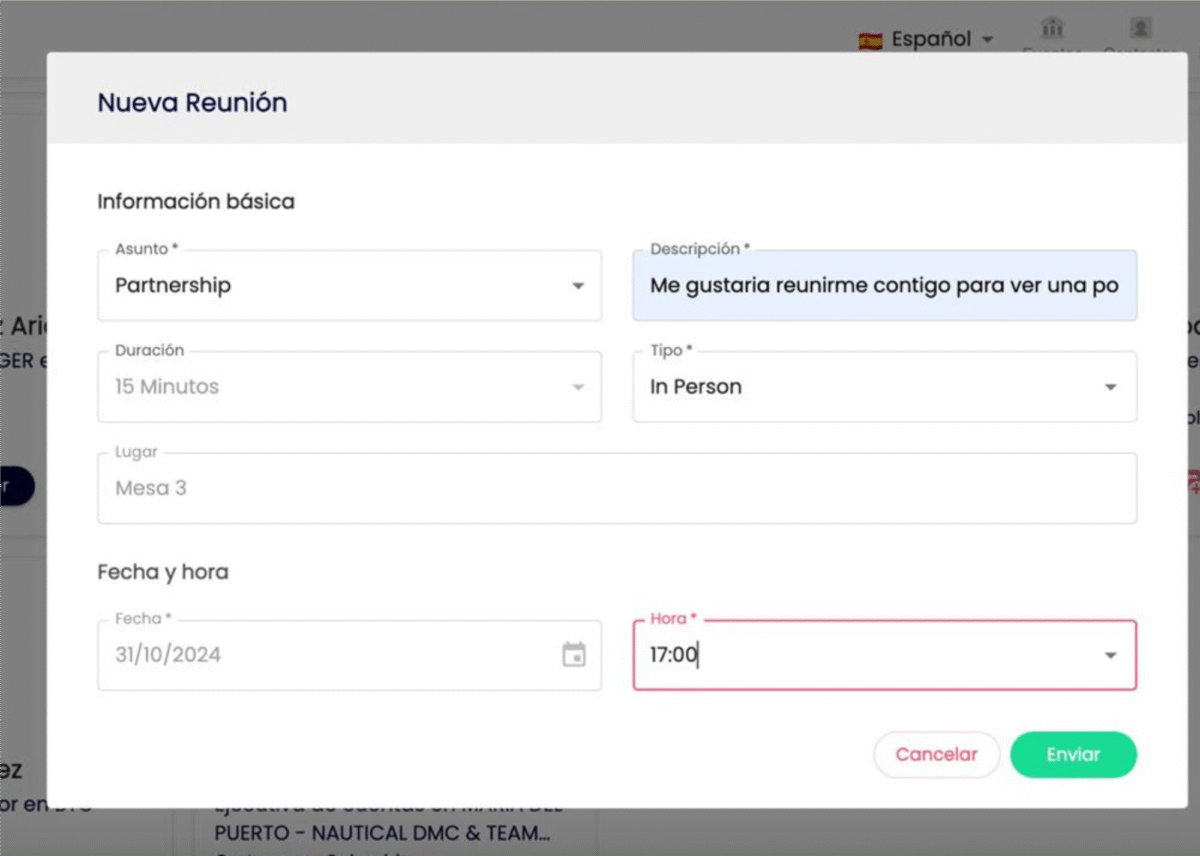Click the 15 Minutos duration value
Screen dimensions: 1200x856
coord(167,387)
